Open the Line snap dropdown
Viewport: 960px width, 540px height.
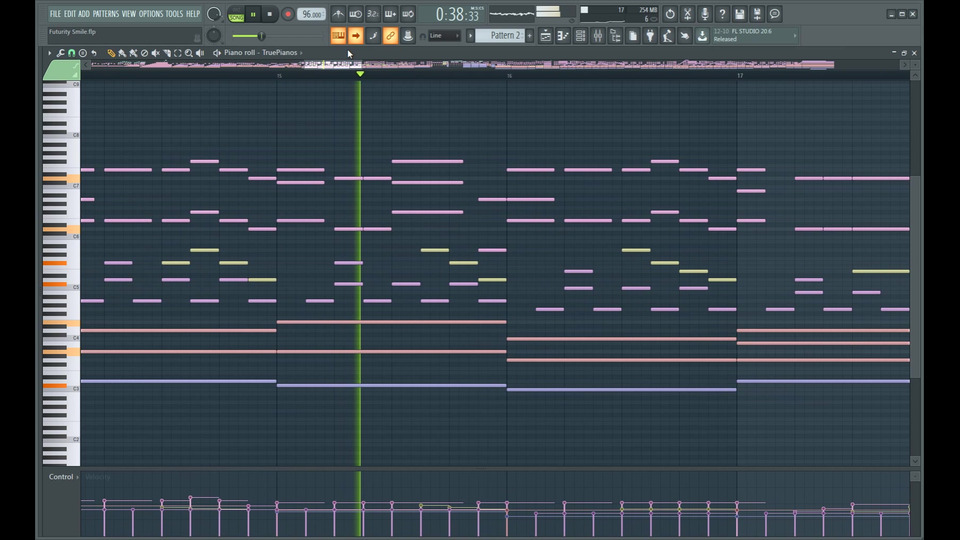point(444,36)
